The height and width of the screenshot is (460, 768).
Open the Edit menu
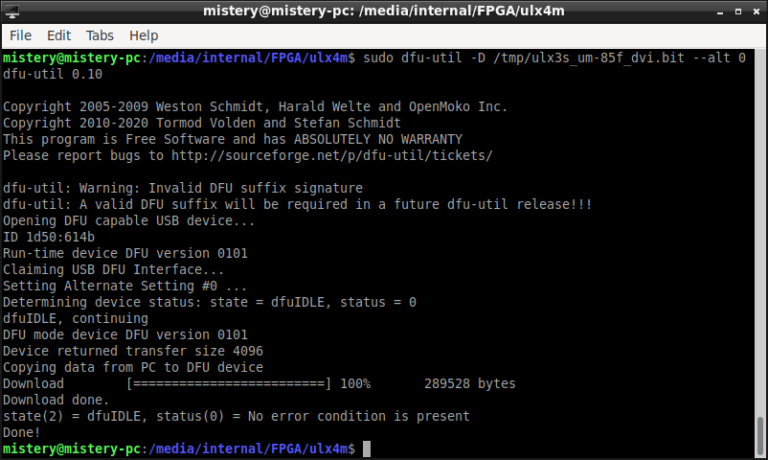tap(58, 35)
